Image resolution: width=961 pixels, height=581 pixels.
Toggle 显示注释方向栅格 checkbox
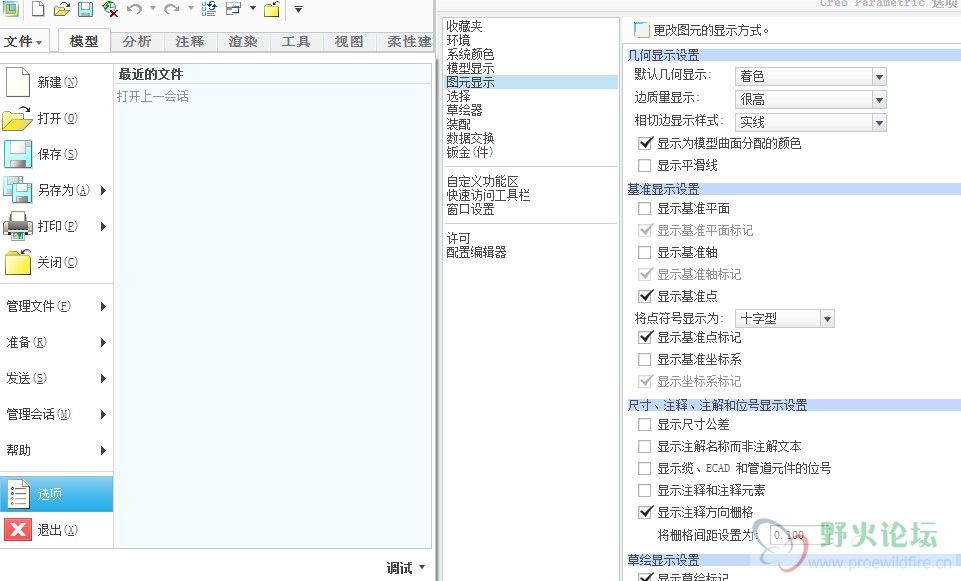[645, 512]
